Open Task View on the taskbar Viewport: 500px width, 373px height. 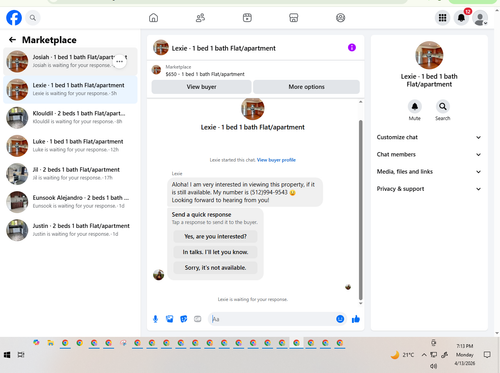click(x=21, y=355)
